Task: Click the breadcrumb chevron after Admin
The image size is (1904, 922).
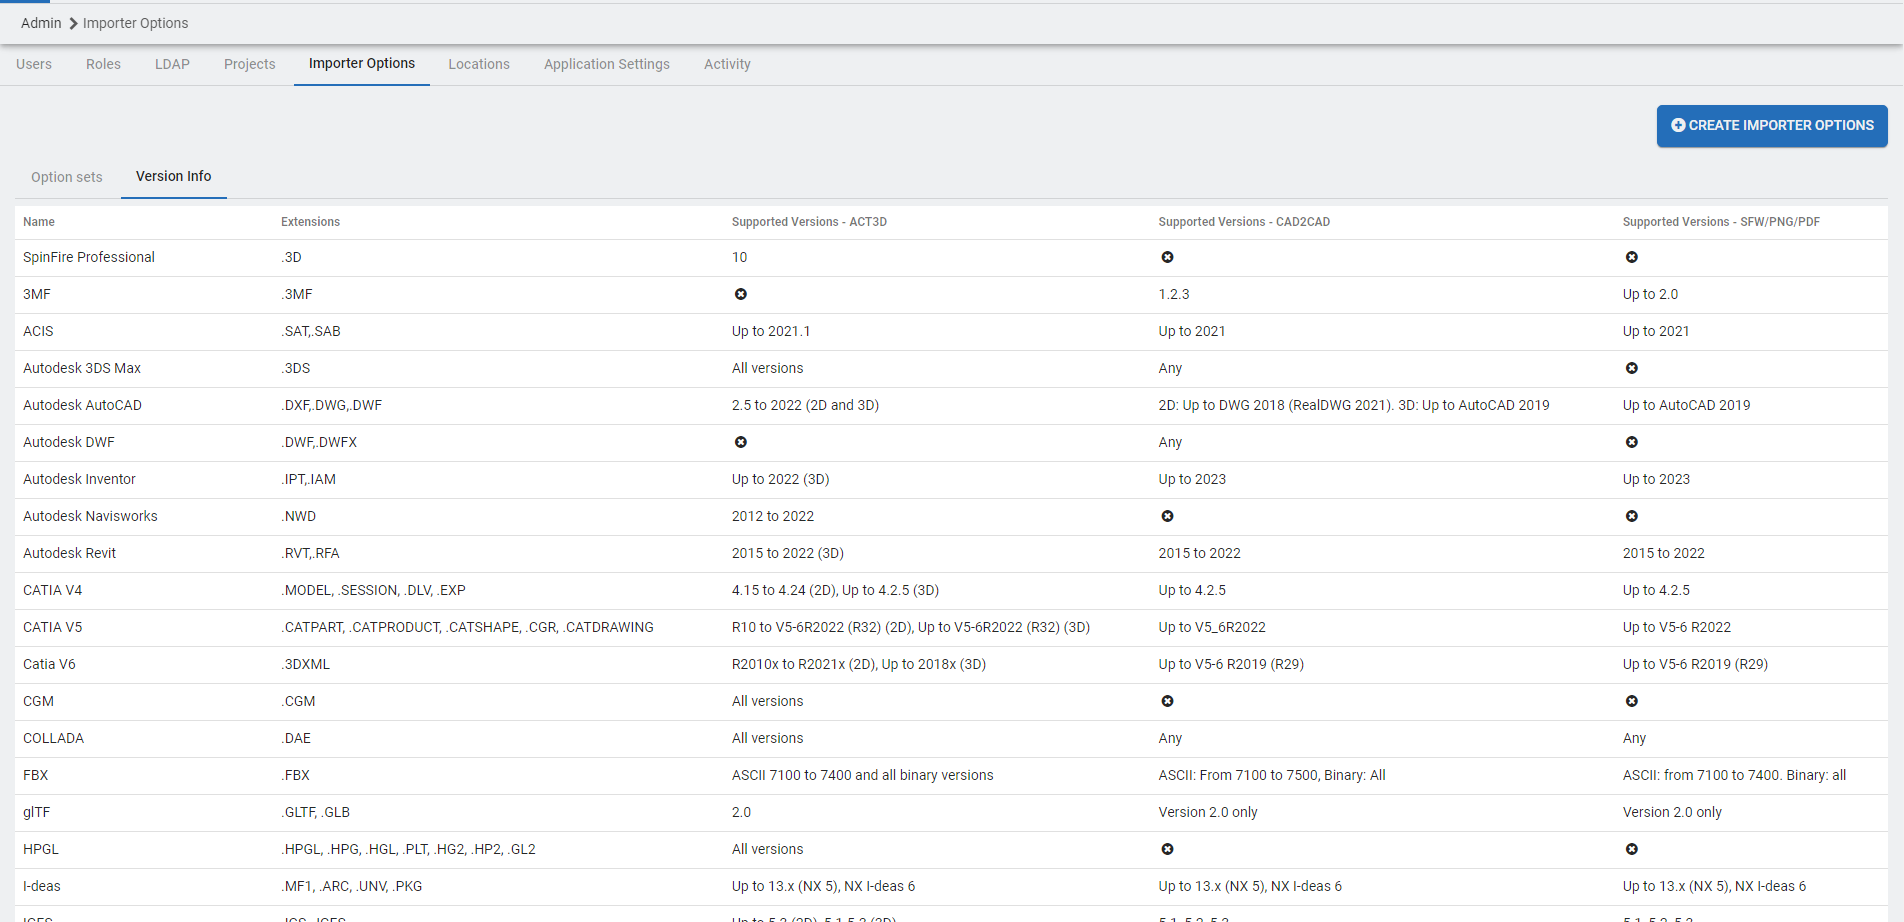Action: (73, 23)
